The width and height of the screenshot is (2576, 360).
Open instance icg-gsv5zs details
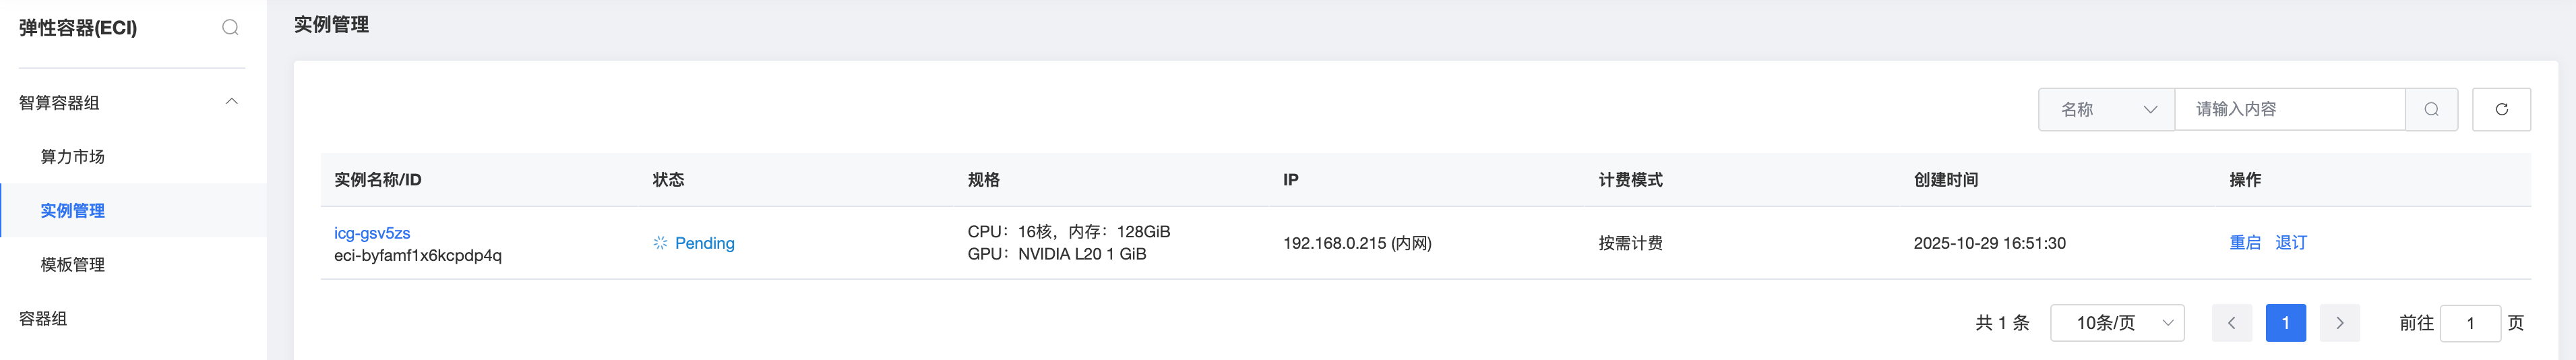[x=372, y=233]
